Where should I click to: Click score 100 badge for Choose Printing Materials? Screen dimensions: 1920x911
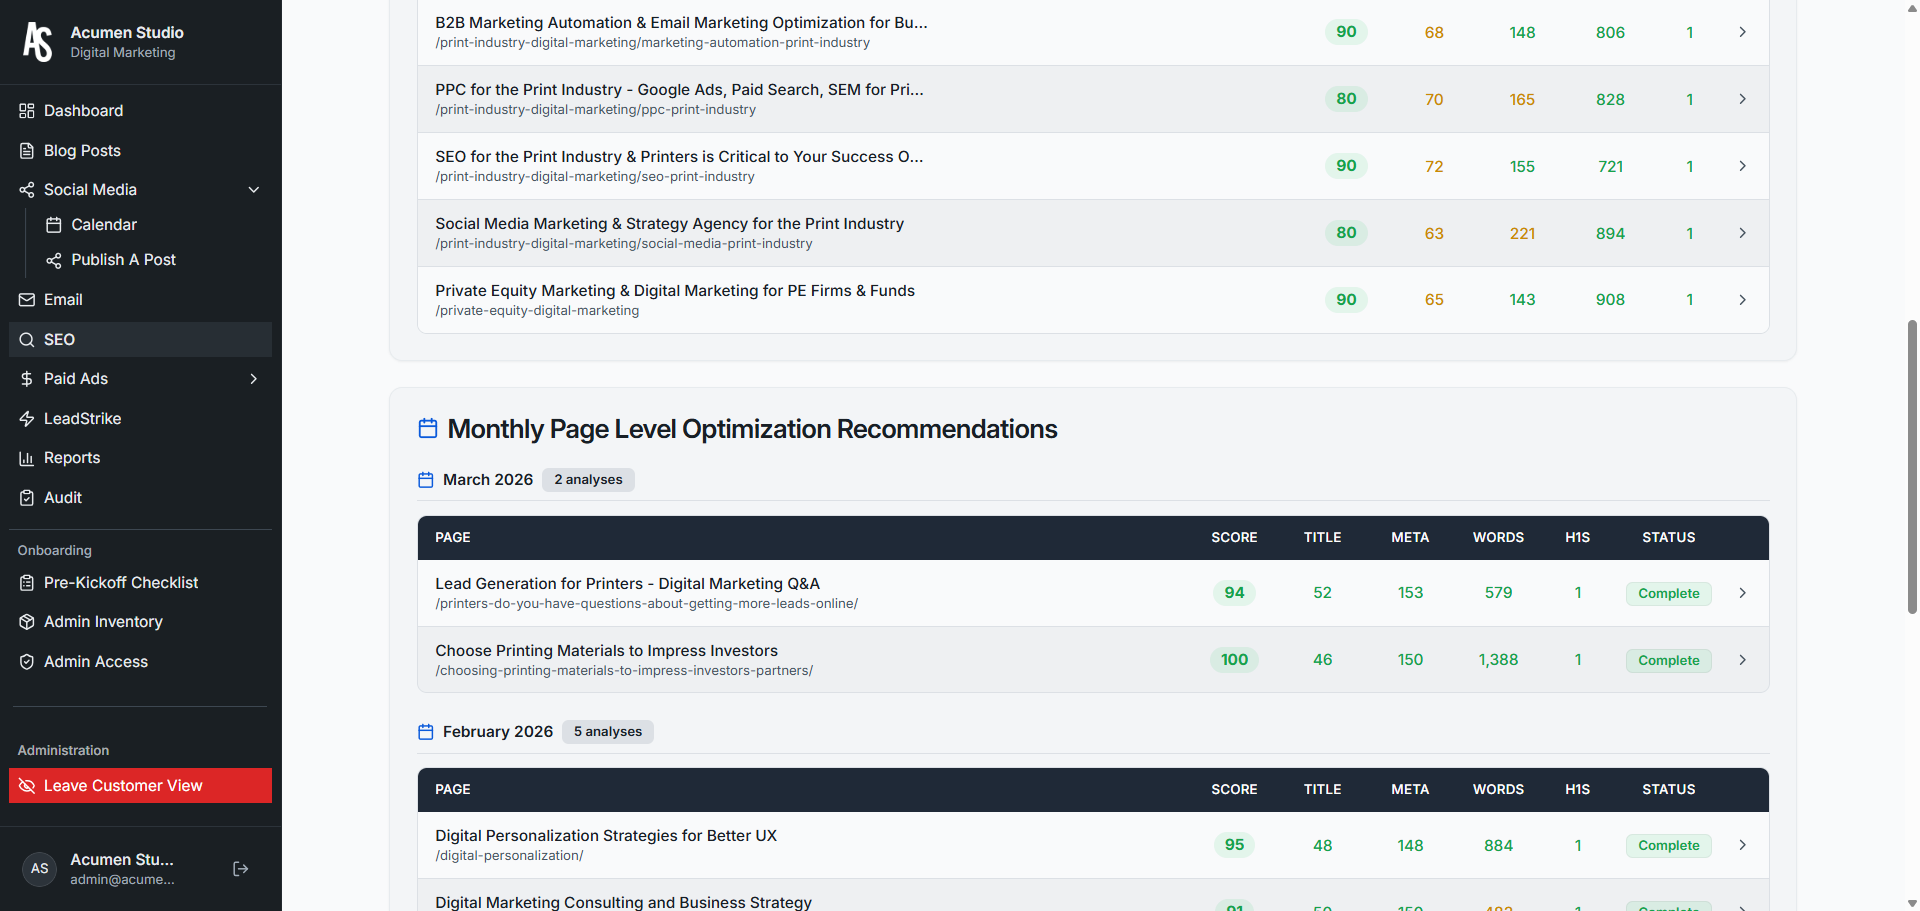(x=1235, y=660)
